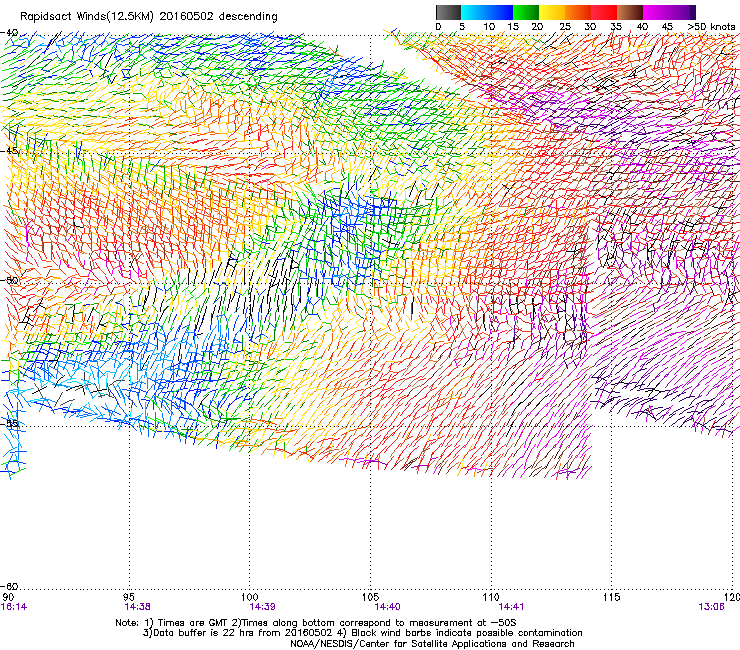The height and width of the screenshot is (650, 740).
Task: Click the 14:41 time label
Action: tap(511, 607)
